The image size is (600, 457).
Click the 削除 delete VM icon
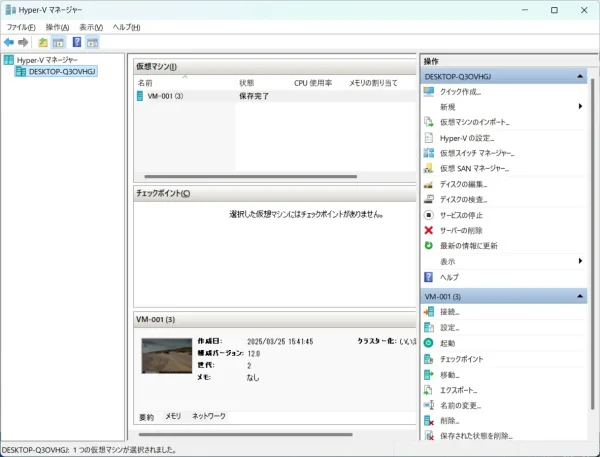point(429,421)
